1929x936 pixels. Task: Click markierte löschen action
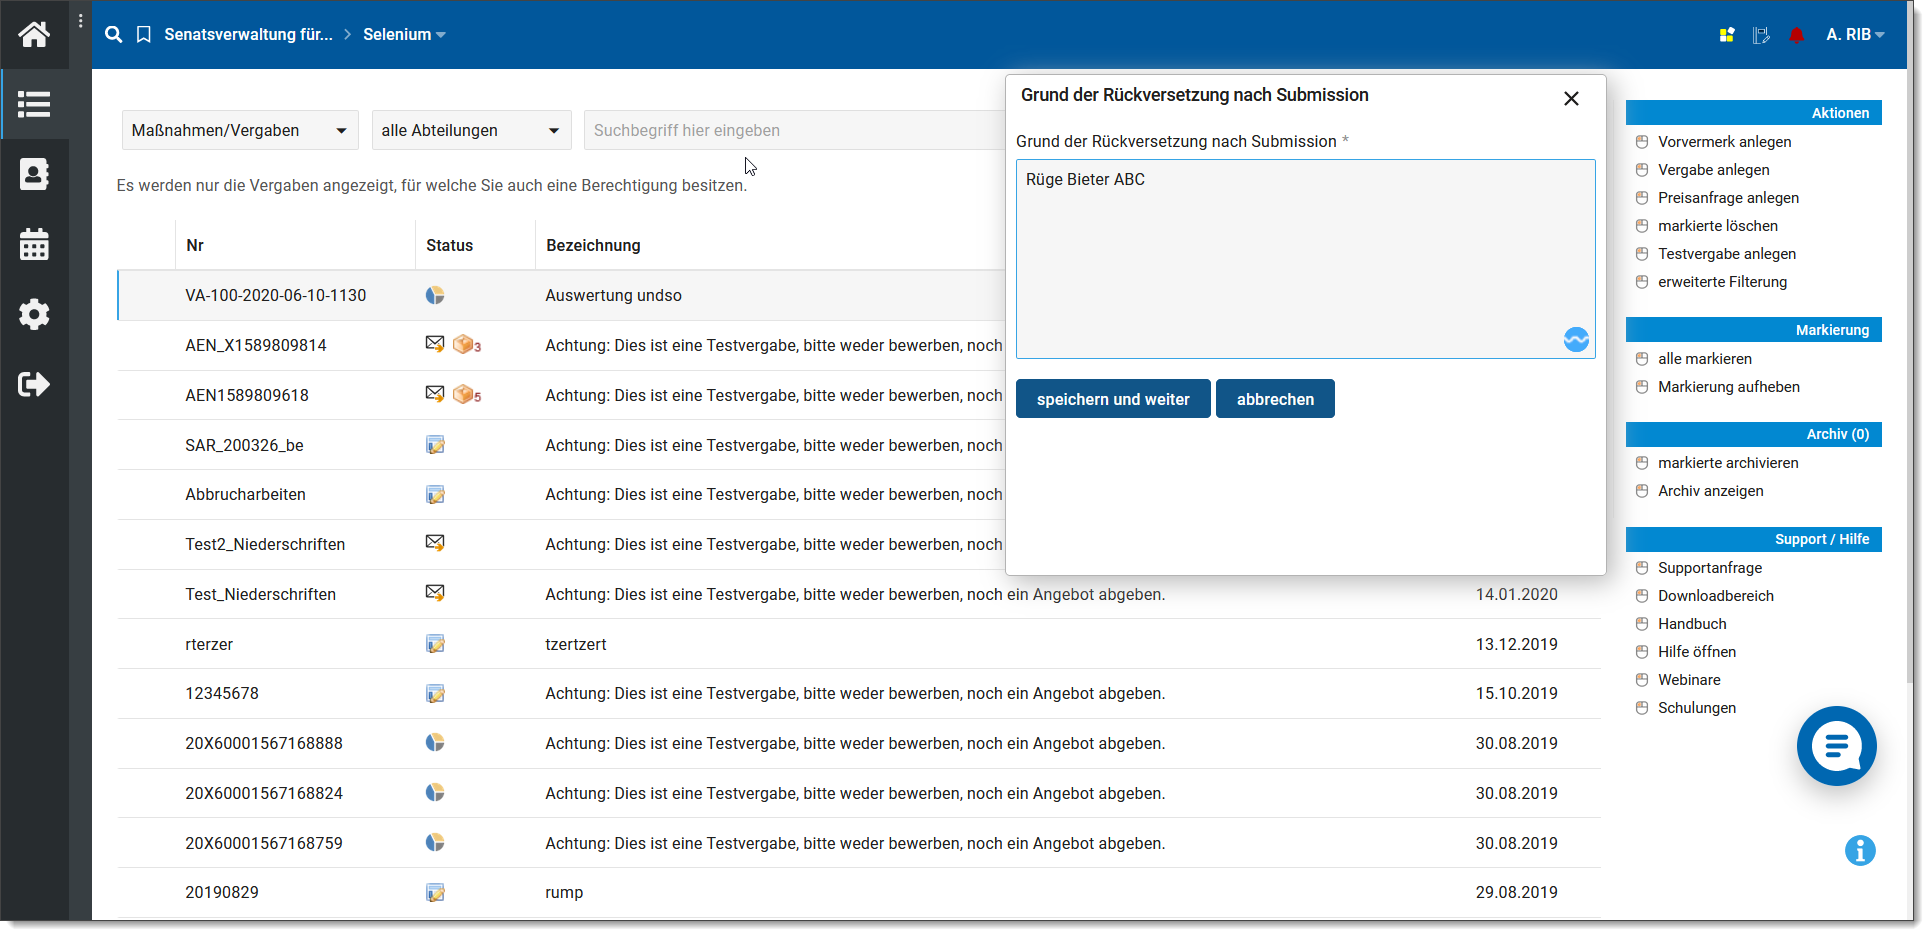click(x=1717, y=226)
